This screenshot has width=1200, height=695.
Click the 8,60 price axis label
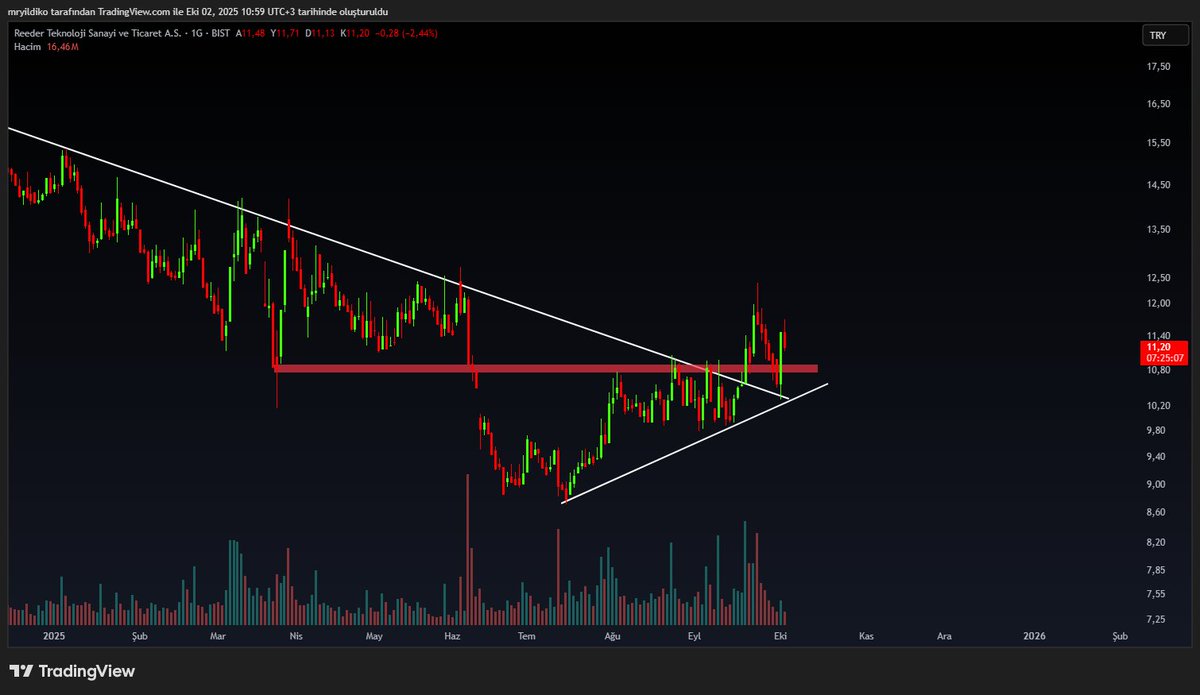[x=1156, y=512]
